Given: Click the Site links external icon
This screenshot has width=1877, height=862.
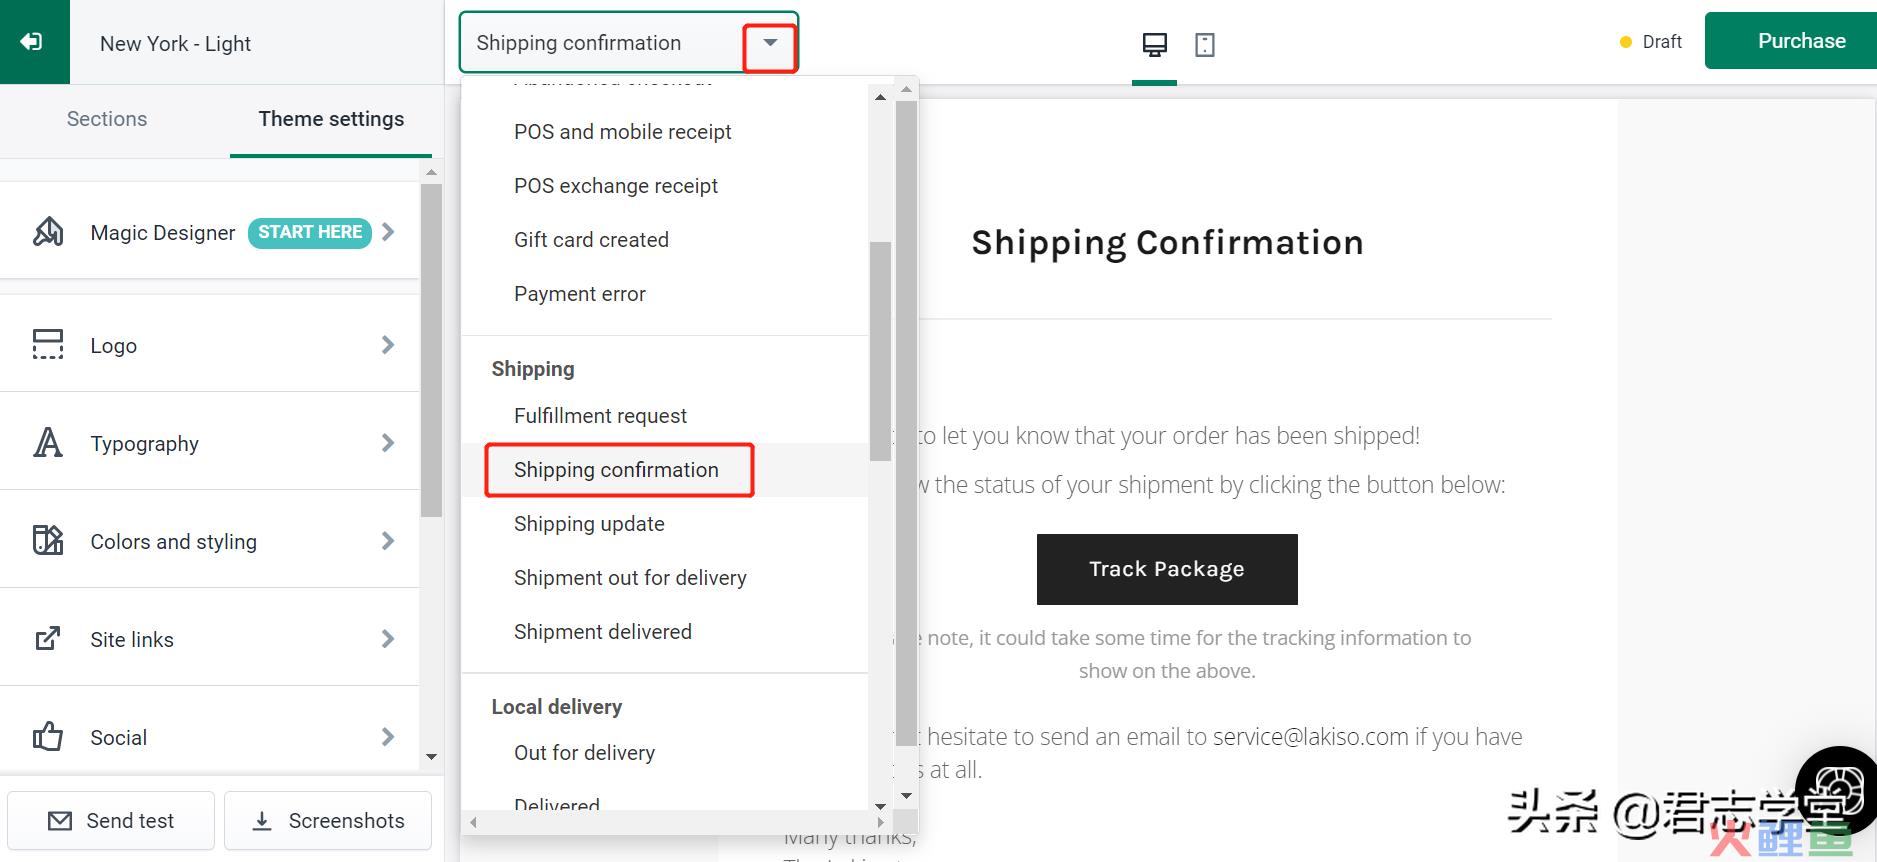Looking at the screenshot, I should pyautogui.click(x=48, y=638).
